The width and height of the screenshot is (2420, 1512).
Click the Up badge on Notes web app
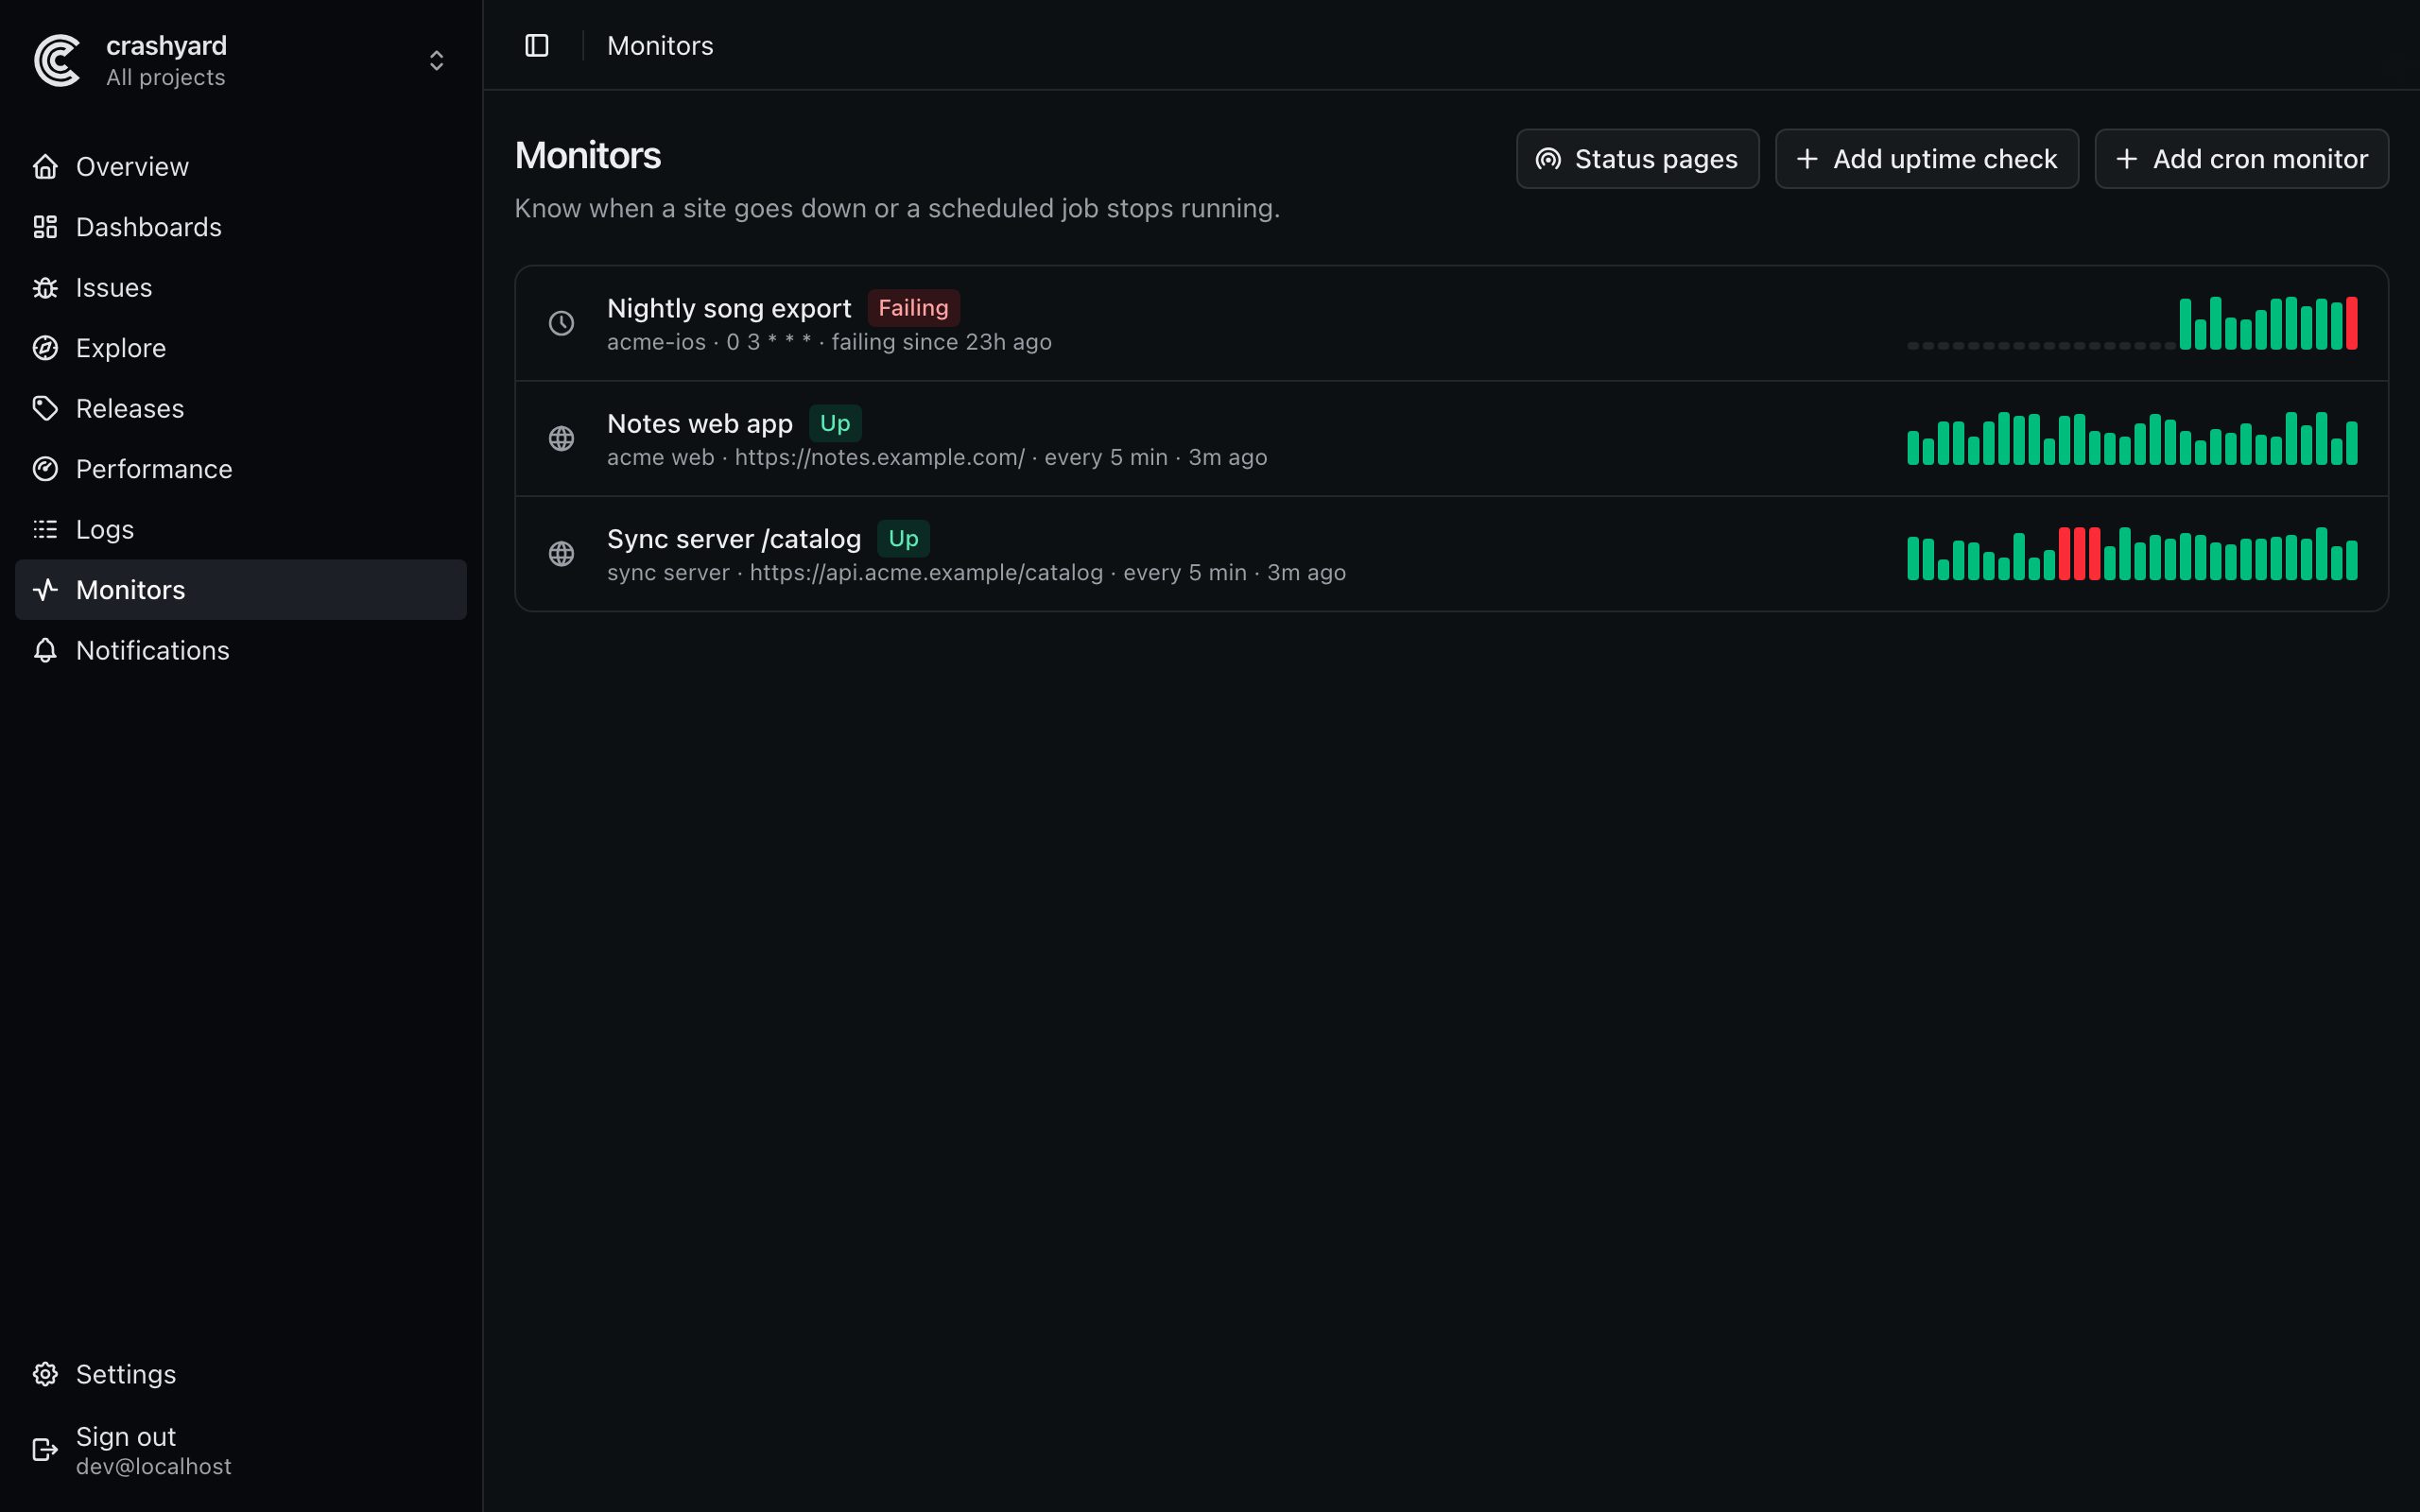click(x=835, y=423)
